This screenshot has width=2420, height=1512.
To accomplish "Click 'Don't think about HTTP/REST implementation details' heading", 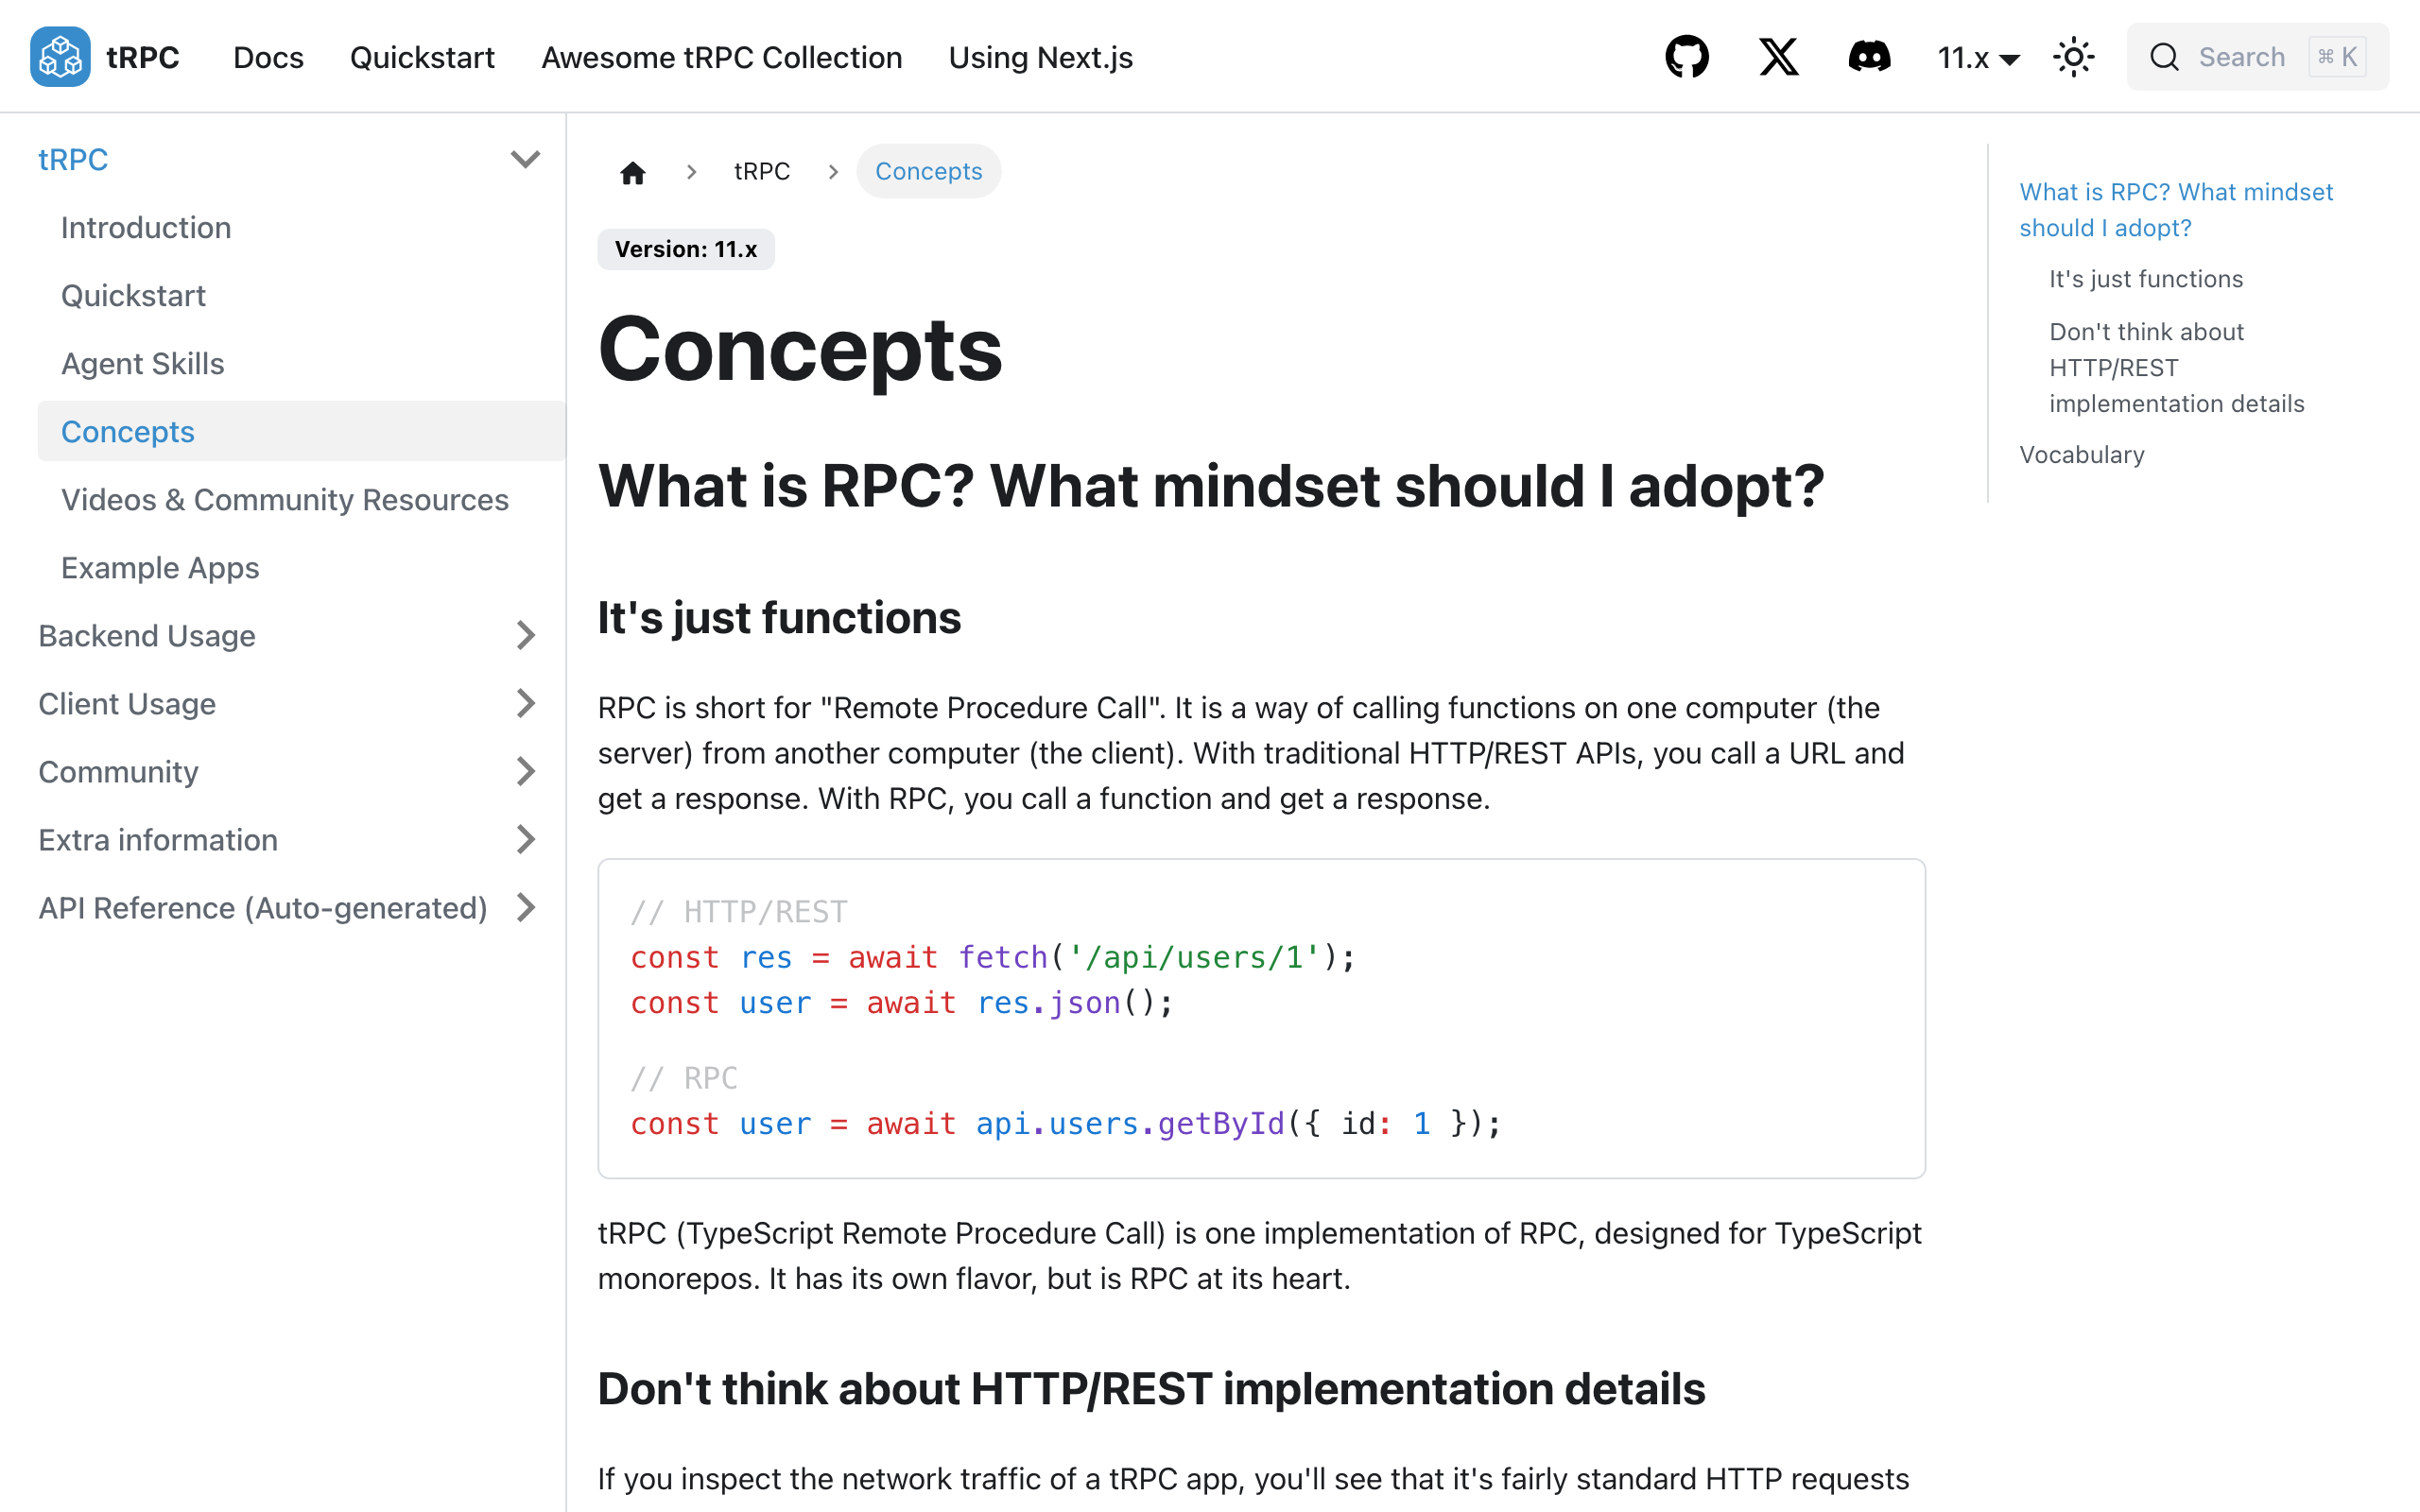I will click(x=1151, y=1389).
